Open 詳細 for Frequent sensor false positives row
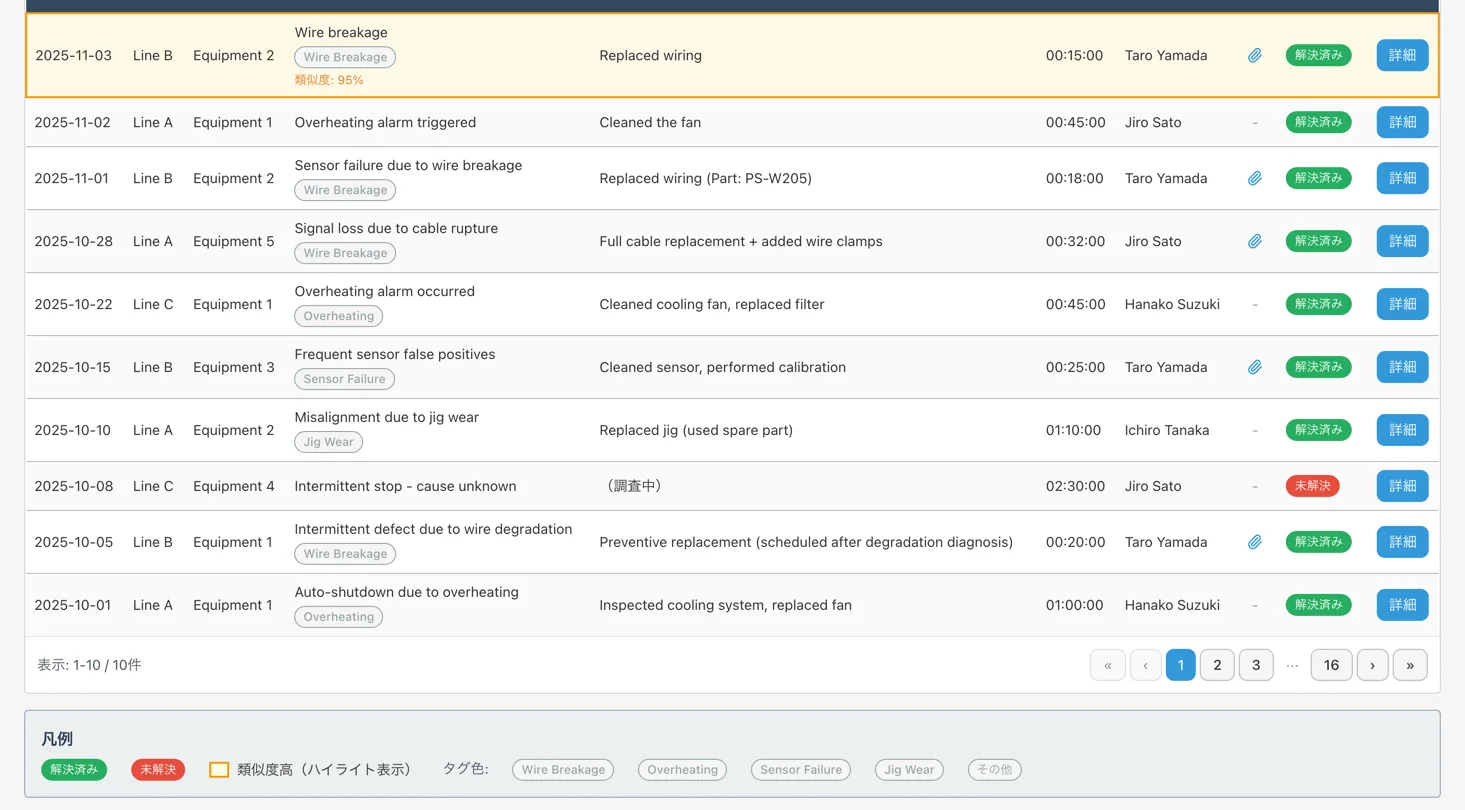The width and height of the screenshot is (1465, 810). (x=1402, y=367)
